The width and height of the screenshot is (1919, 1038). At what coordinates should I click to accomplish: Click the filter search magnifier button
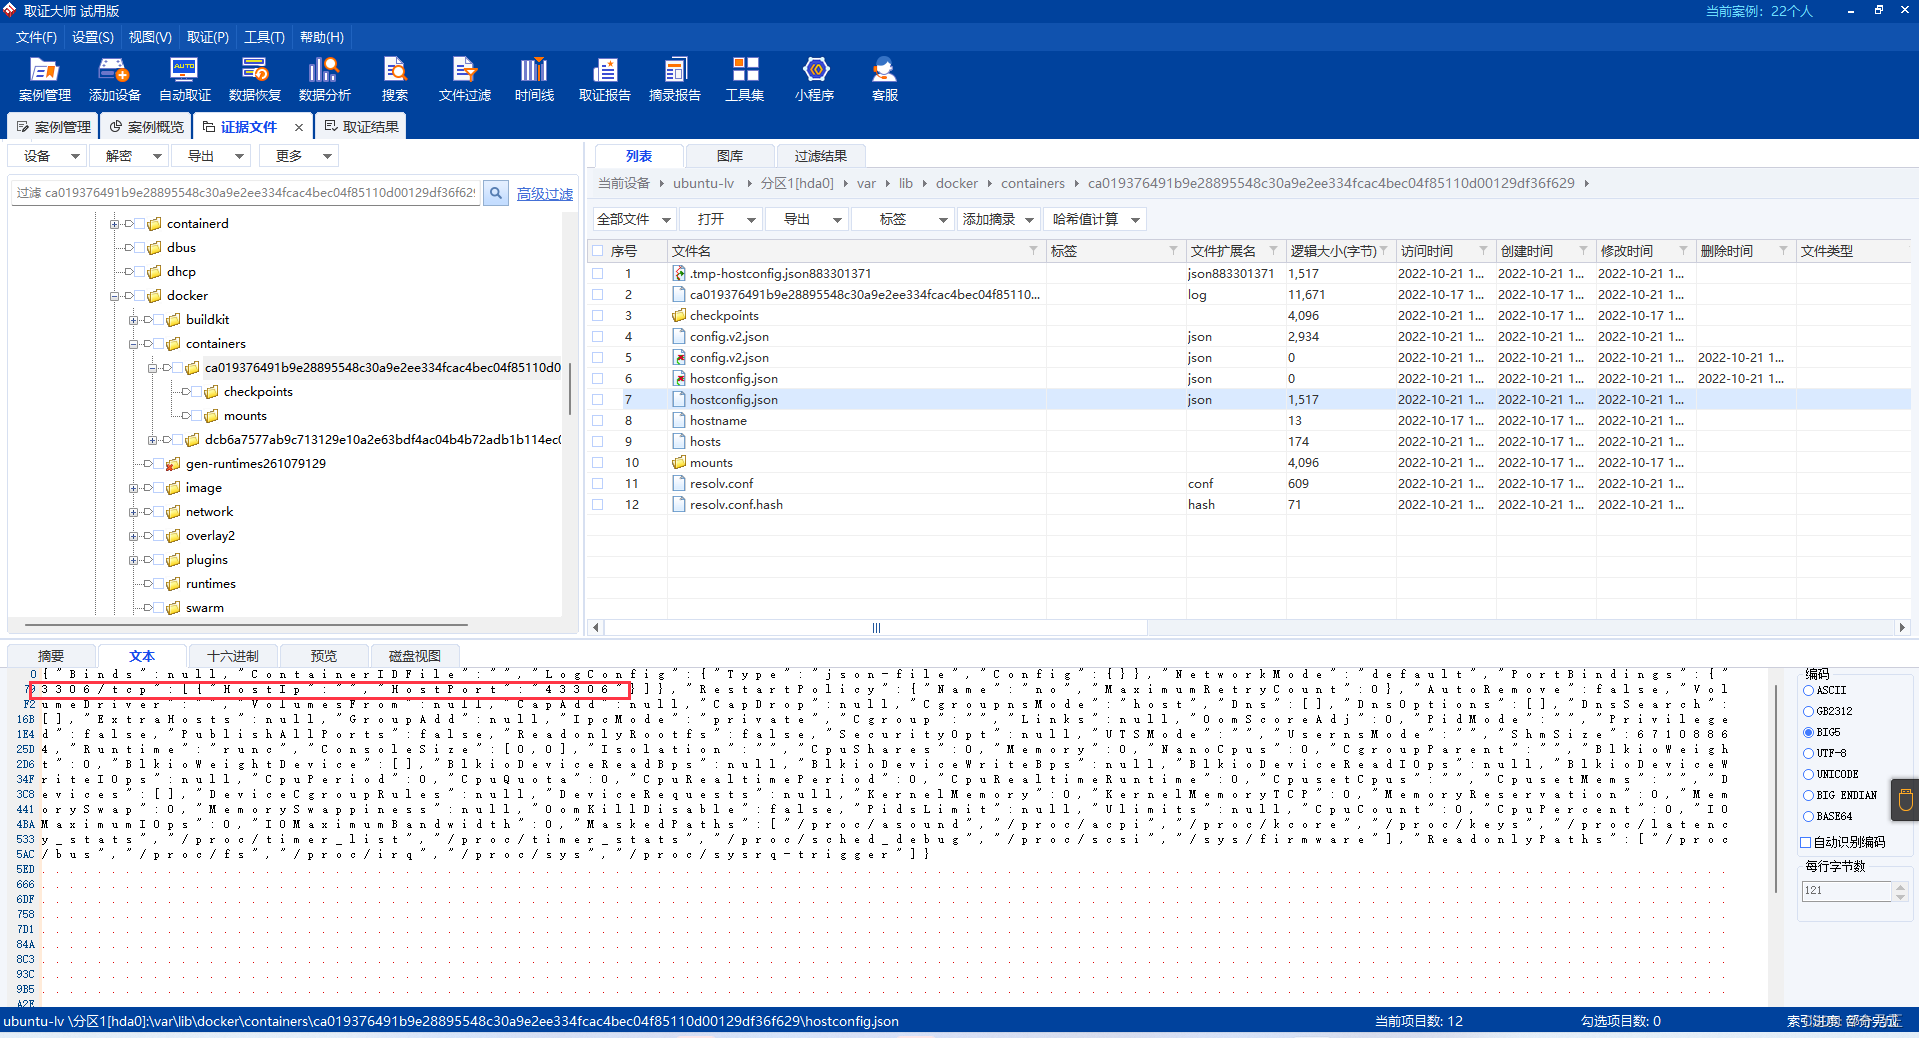(x=495, y=193)
